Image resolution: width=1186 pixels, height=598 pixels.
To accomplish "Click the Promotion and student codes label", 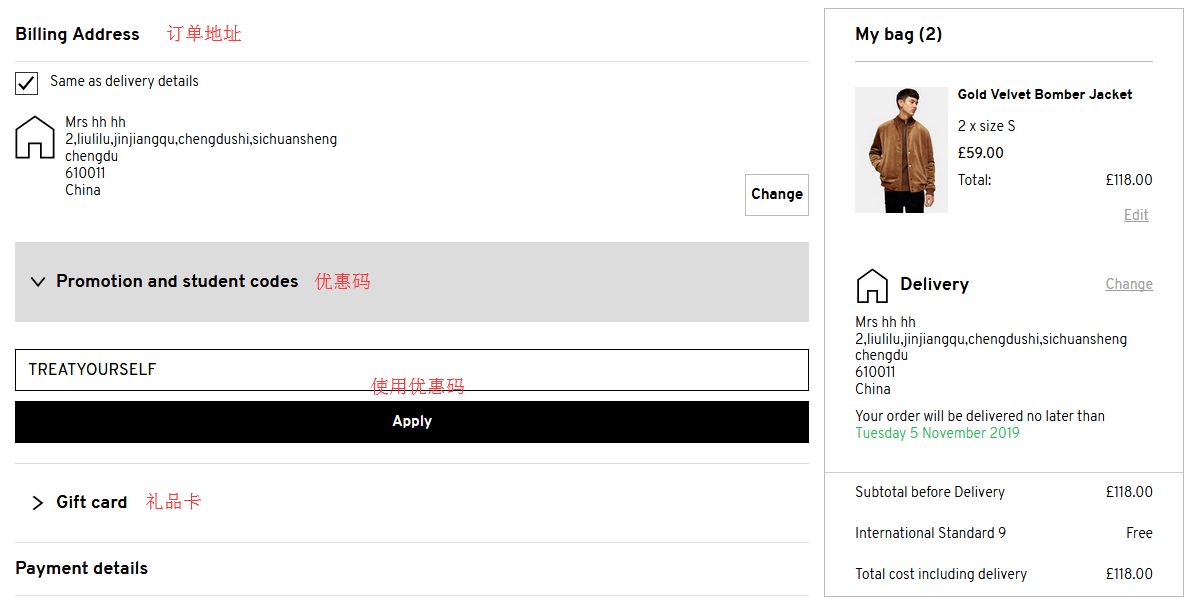I will click(177, 282).
